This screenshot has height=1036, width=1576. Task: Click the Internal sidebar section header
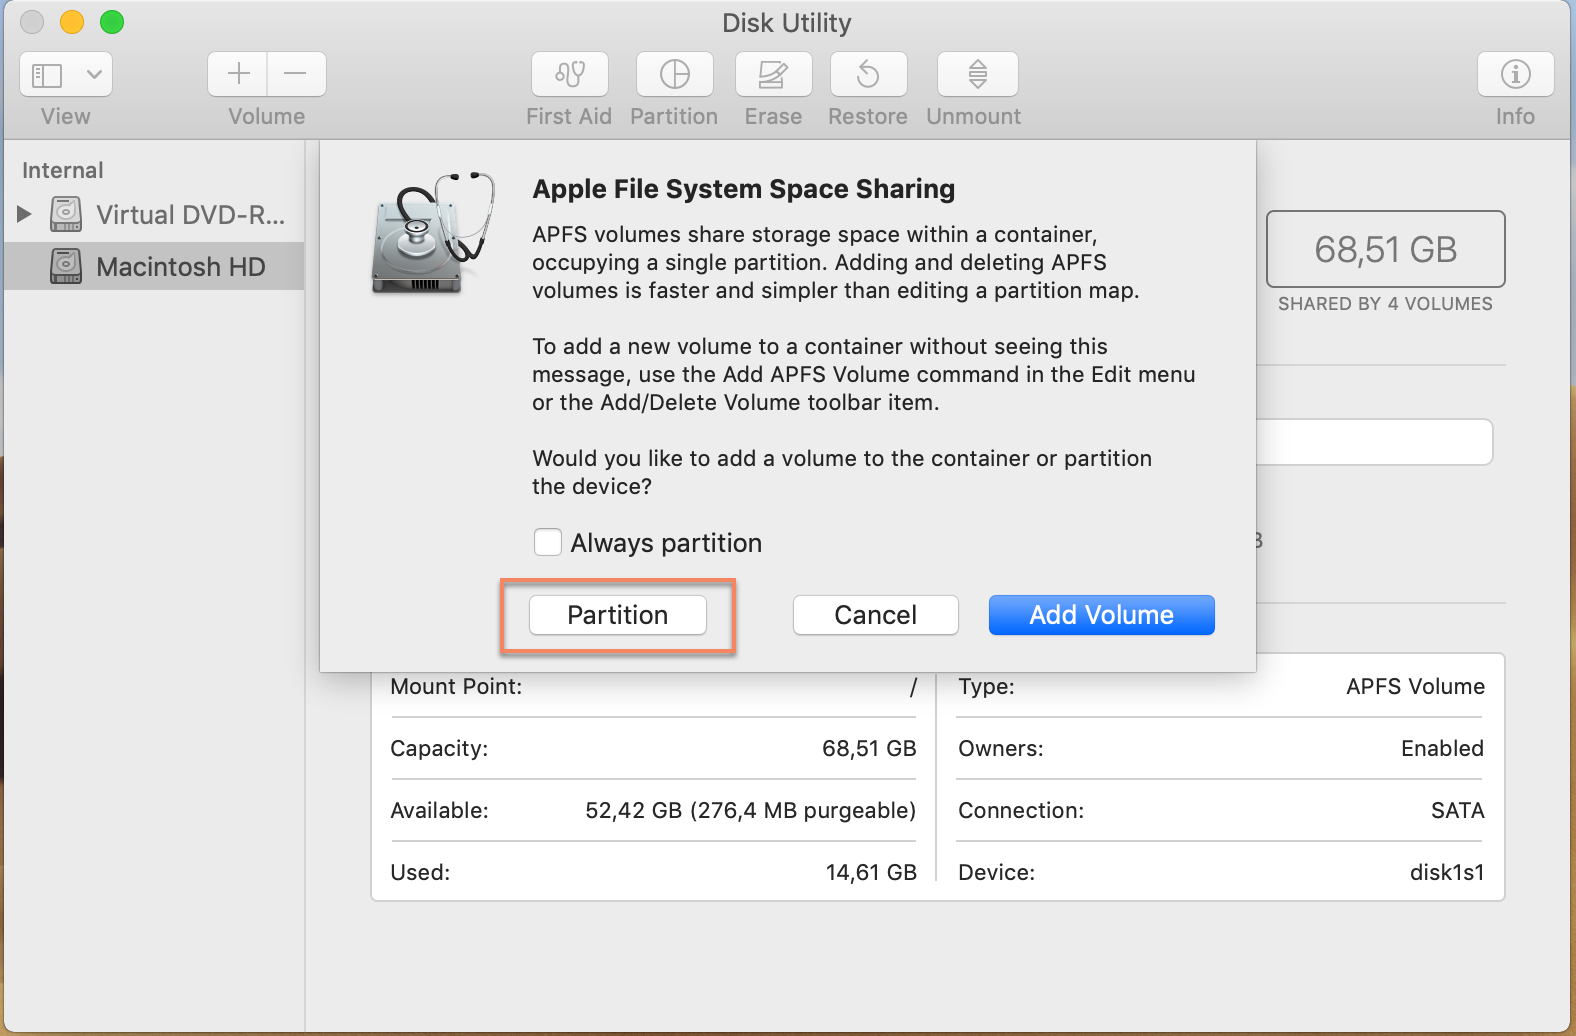pyautogui.click(x=63, y=170)
